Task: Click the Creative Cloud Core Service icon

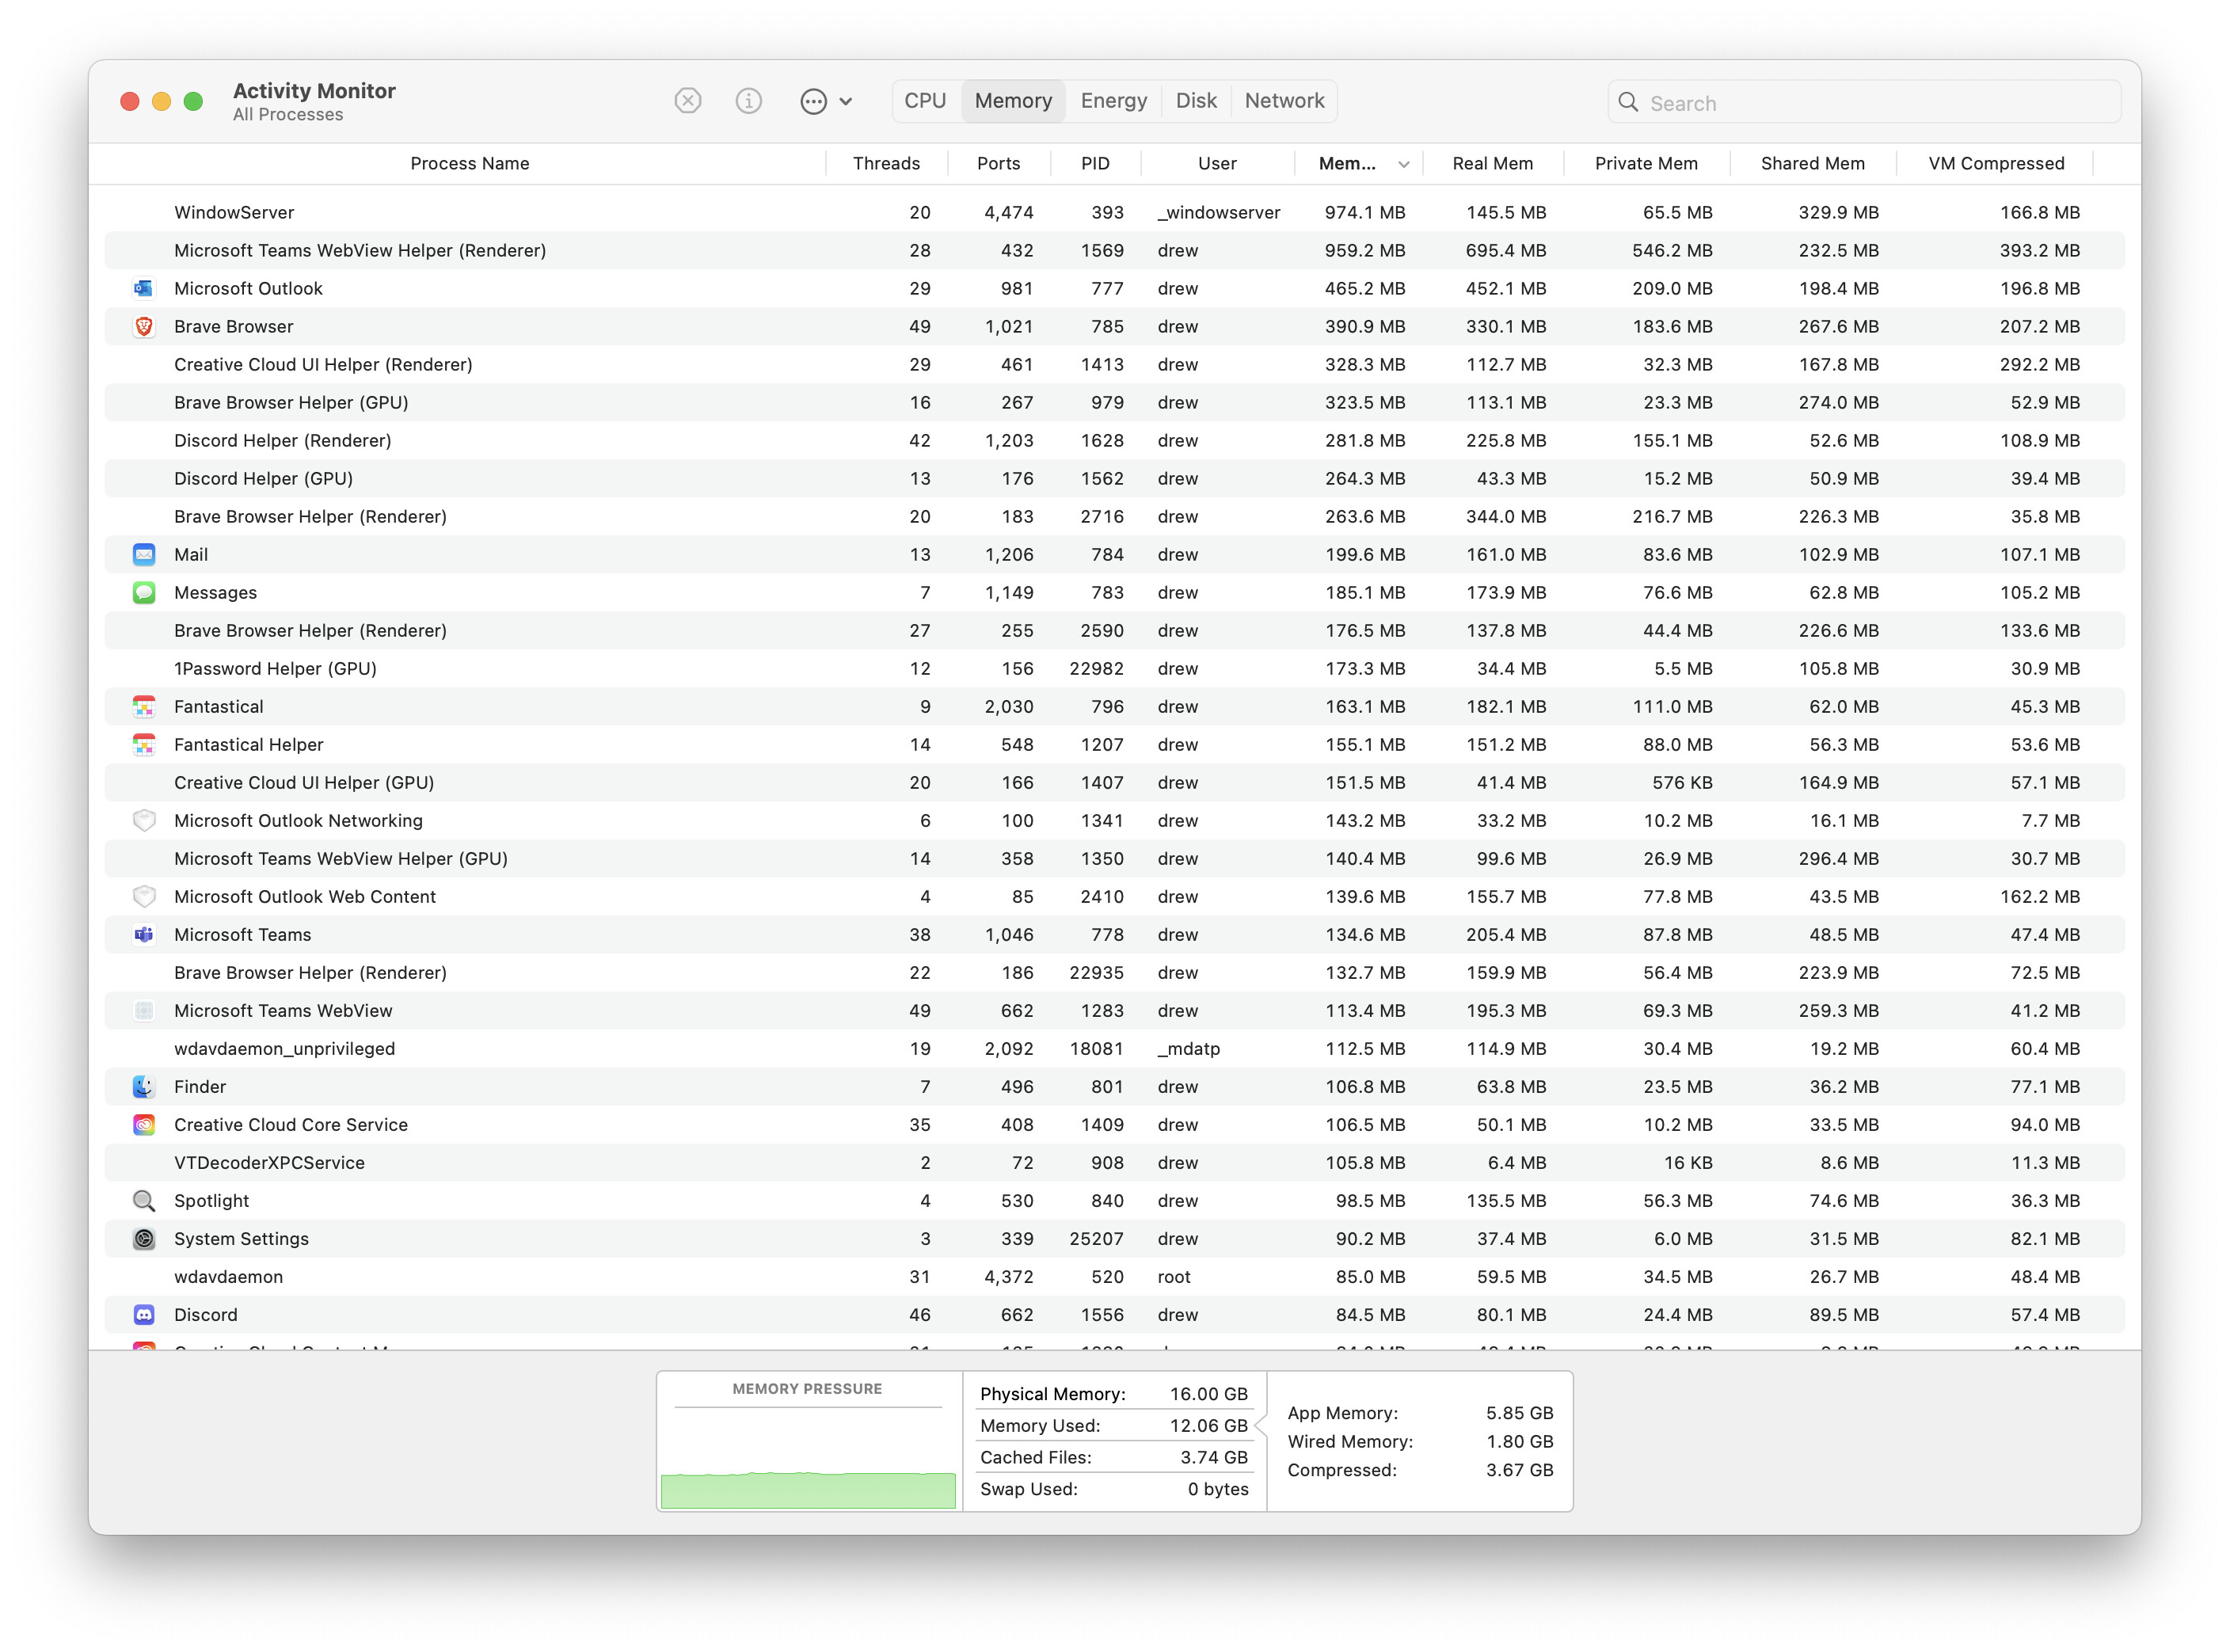Action: [x=144, y=1124]
